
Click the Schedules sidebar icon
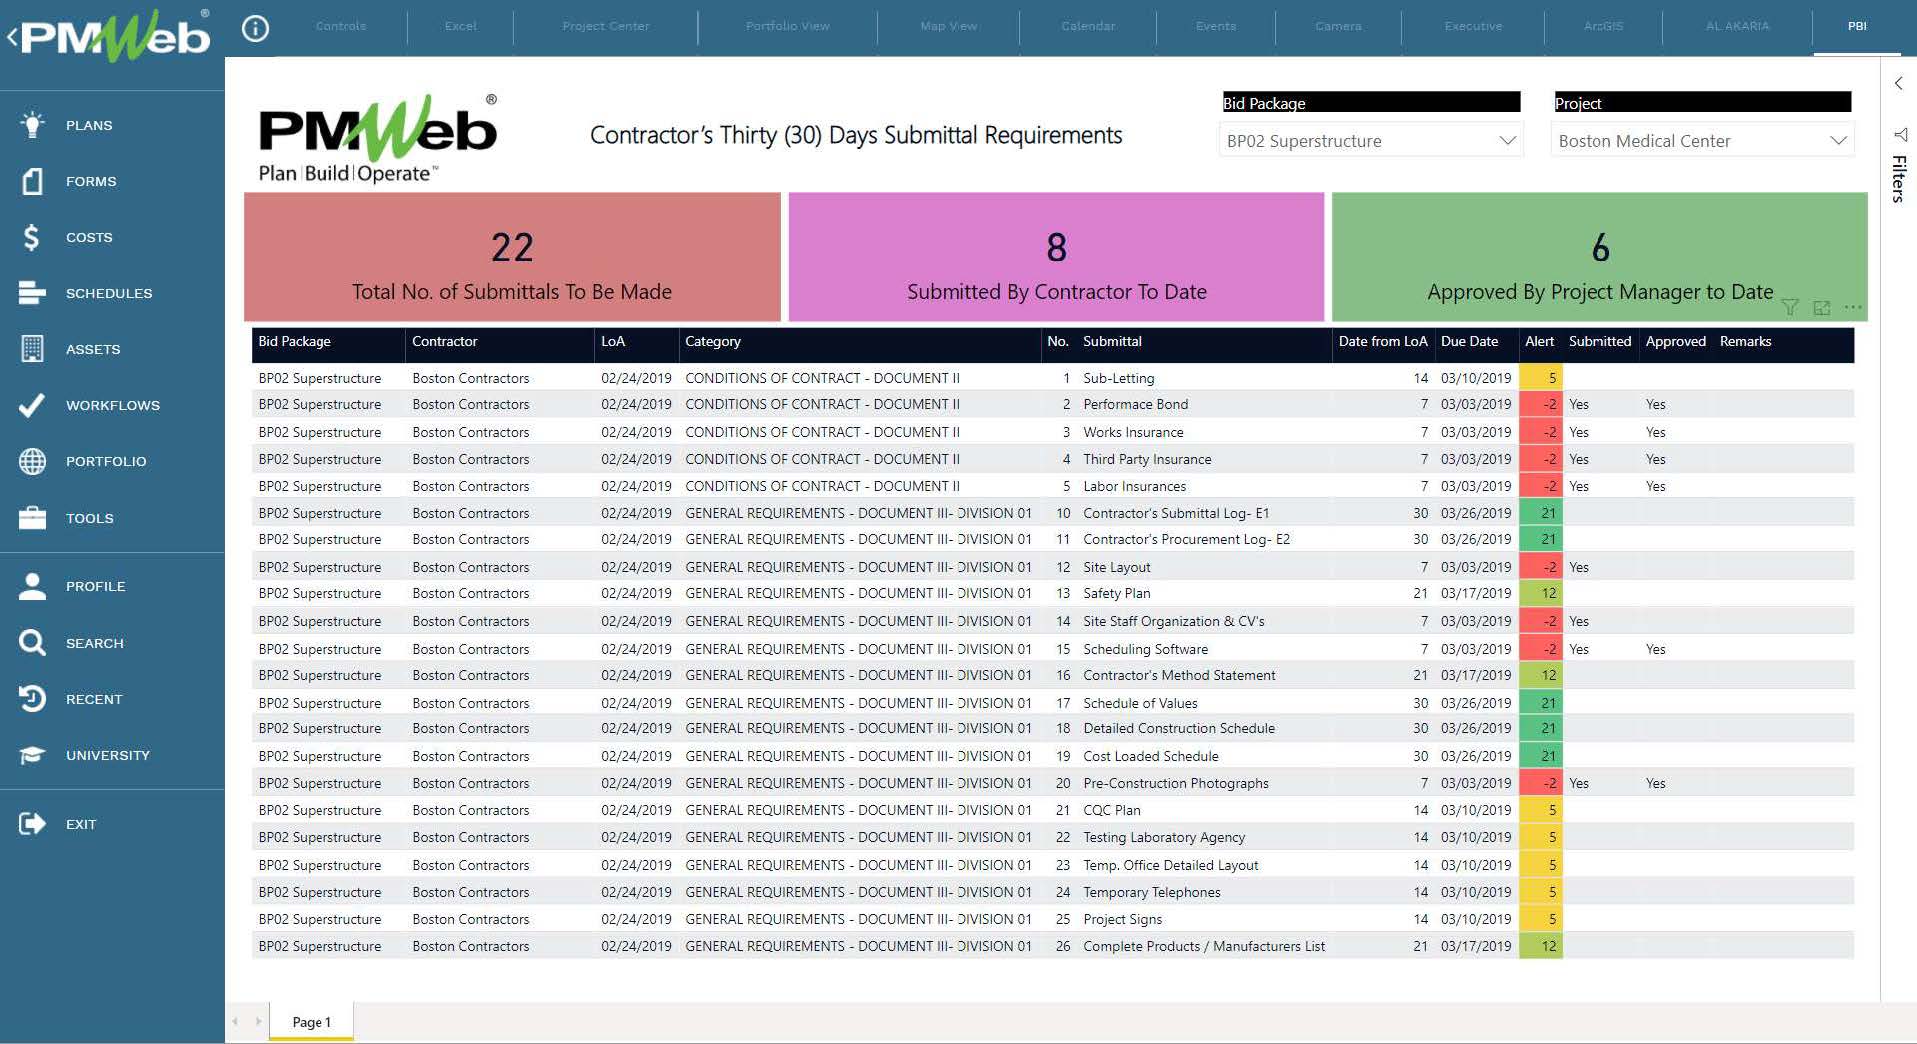(x=30, y=293)
